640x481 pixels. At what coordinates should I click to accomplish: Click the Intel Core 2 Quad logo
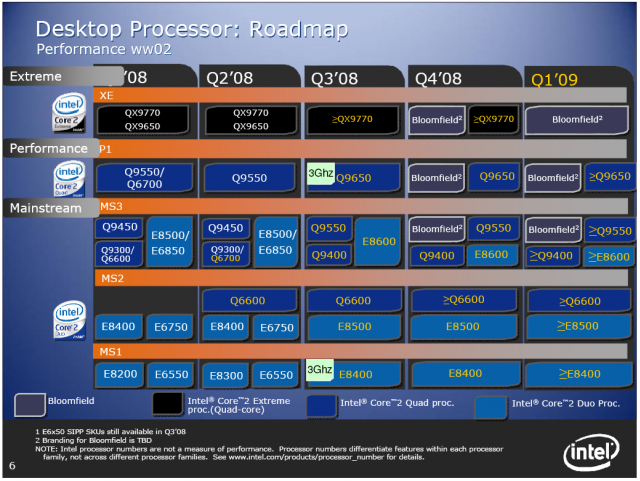(x=69, y=178)
